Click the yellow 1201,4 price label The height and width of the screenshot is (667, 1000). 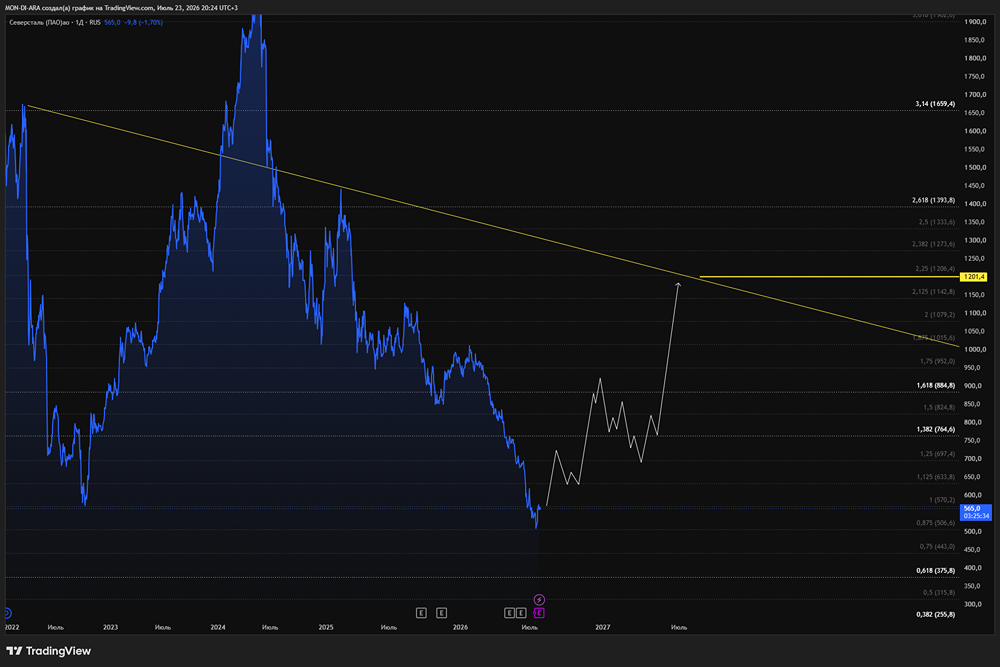(974, 277)
